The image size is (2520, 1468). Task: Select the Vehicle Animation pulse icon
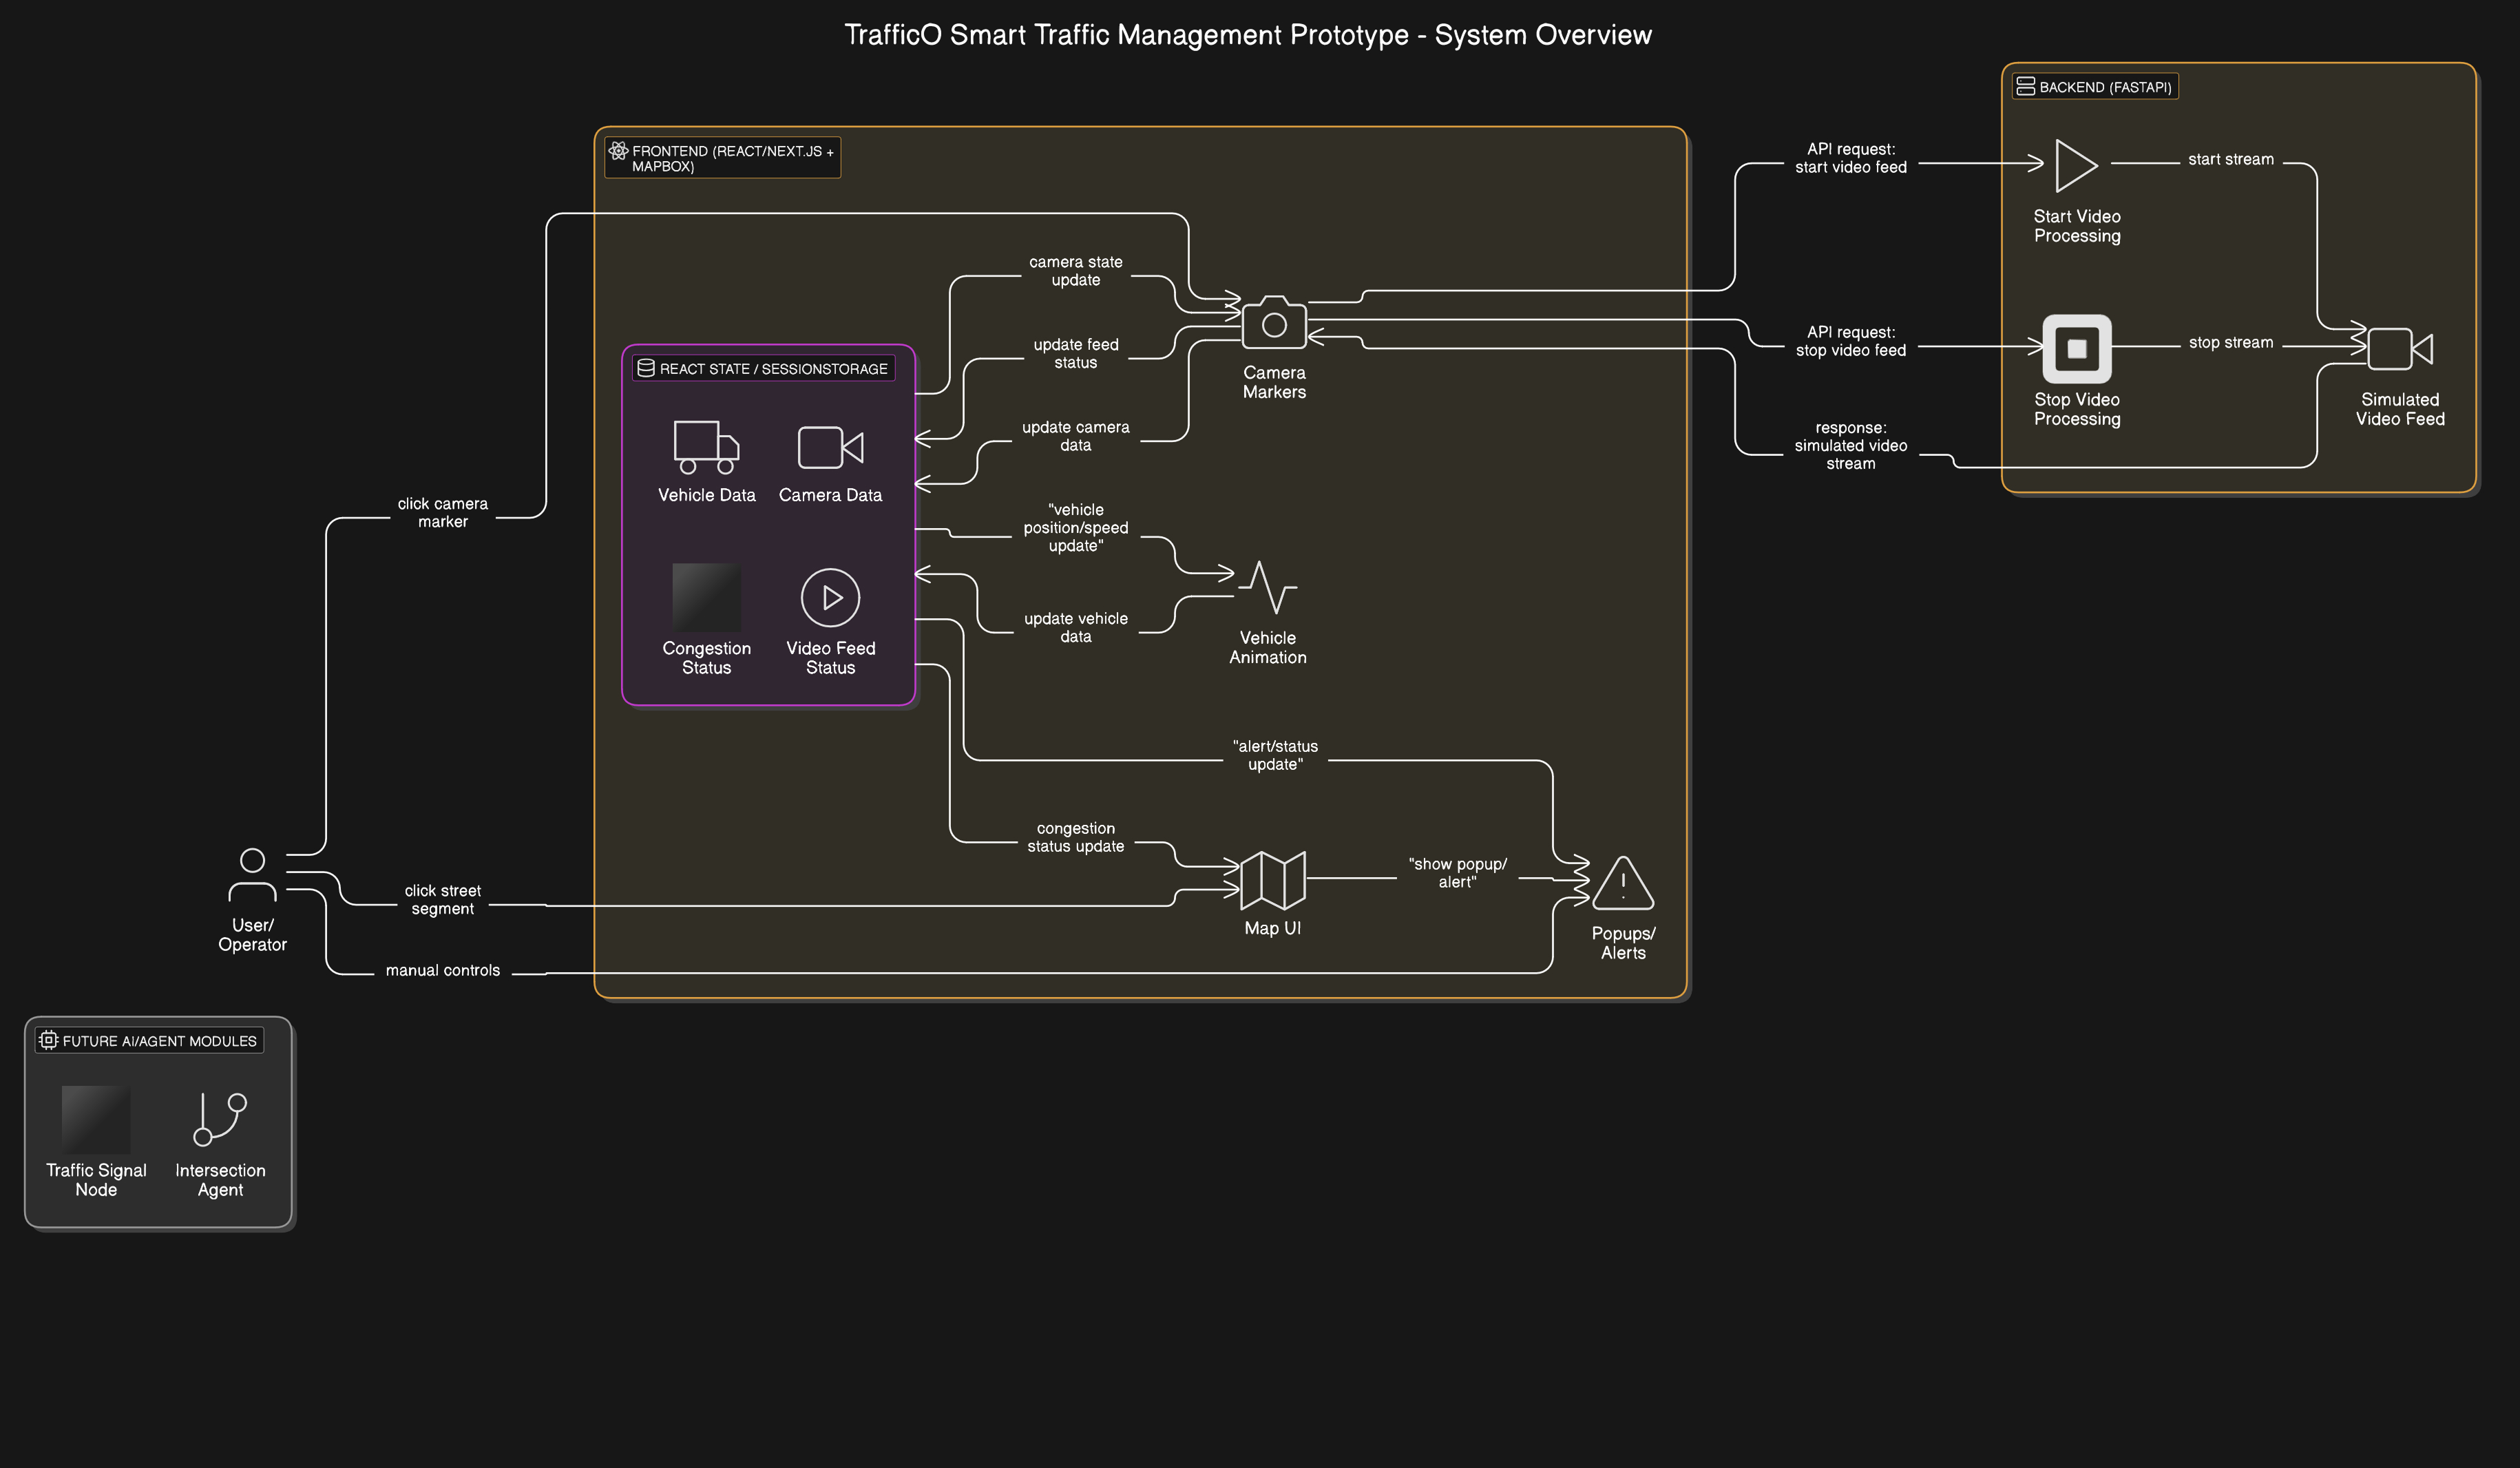pyautogui.click(x=1267, y=587)
